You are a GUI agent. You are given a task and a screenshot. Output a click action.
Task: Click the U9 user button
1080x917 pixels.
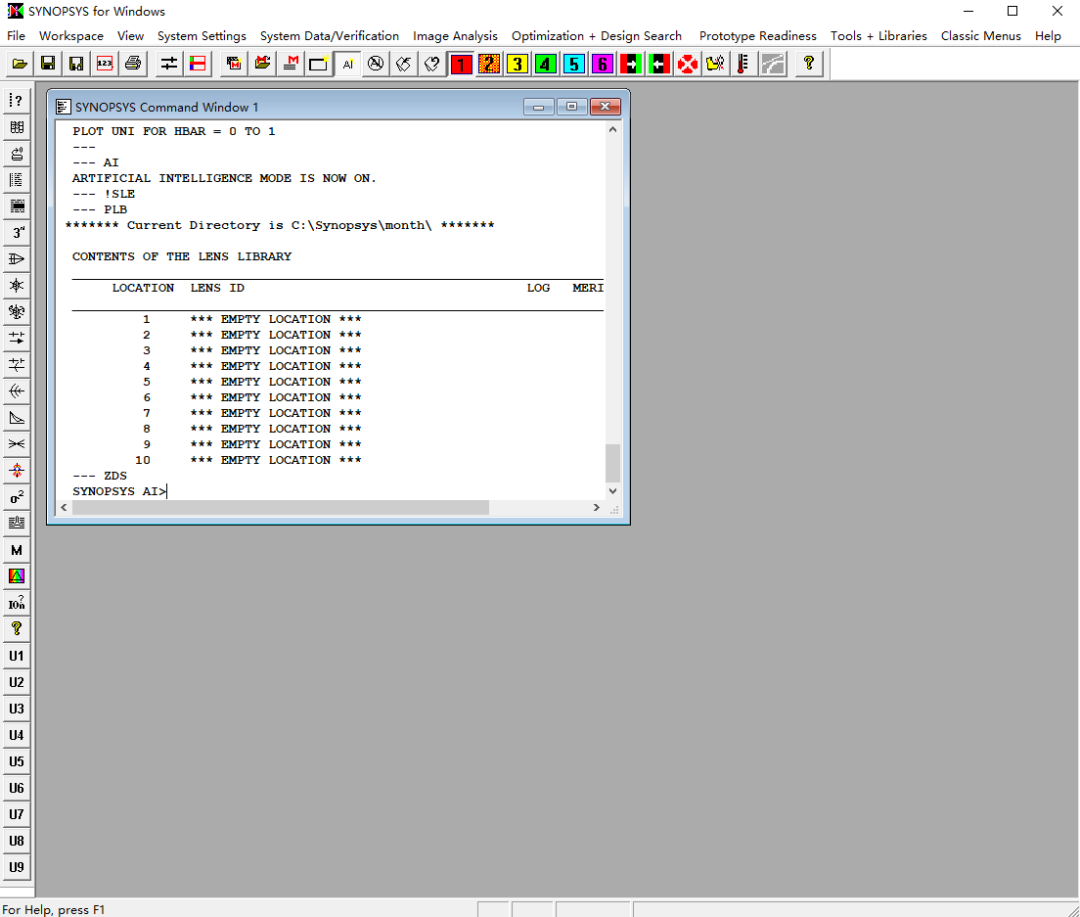[17, 867]
